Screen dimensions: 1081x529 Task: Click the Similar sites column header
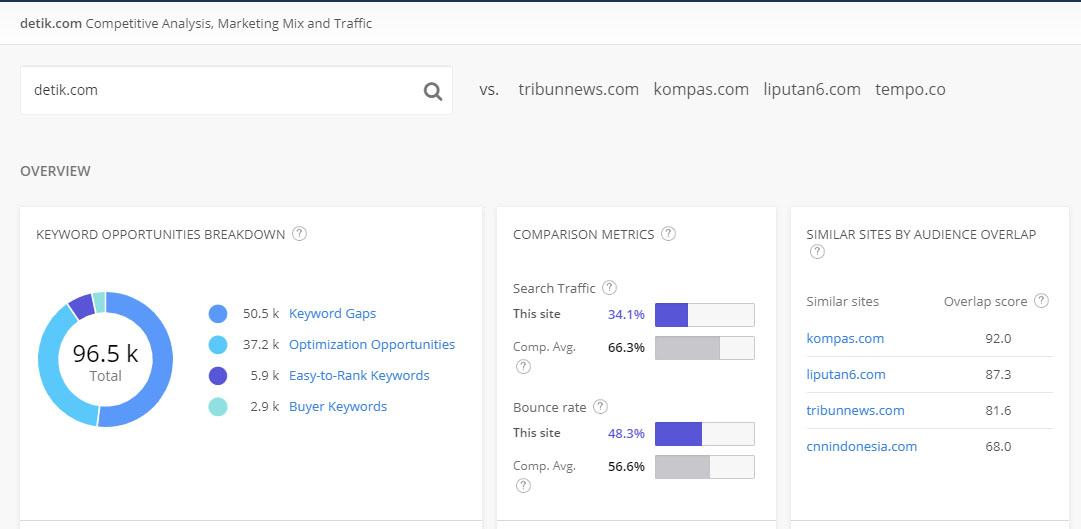point(842,301)
